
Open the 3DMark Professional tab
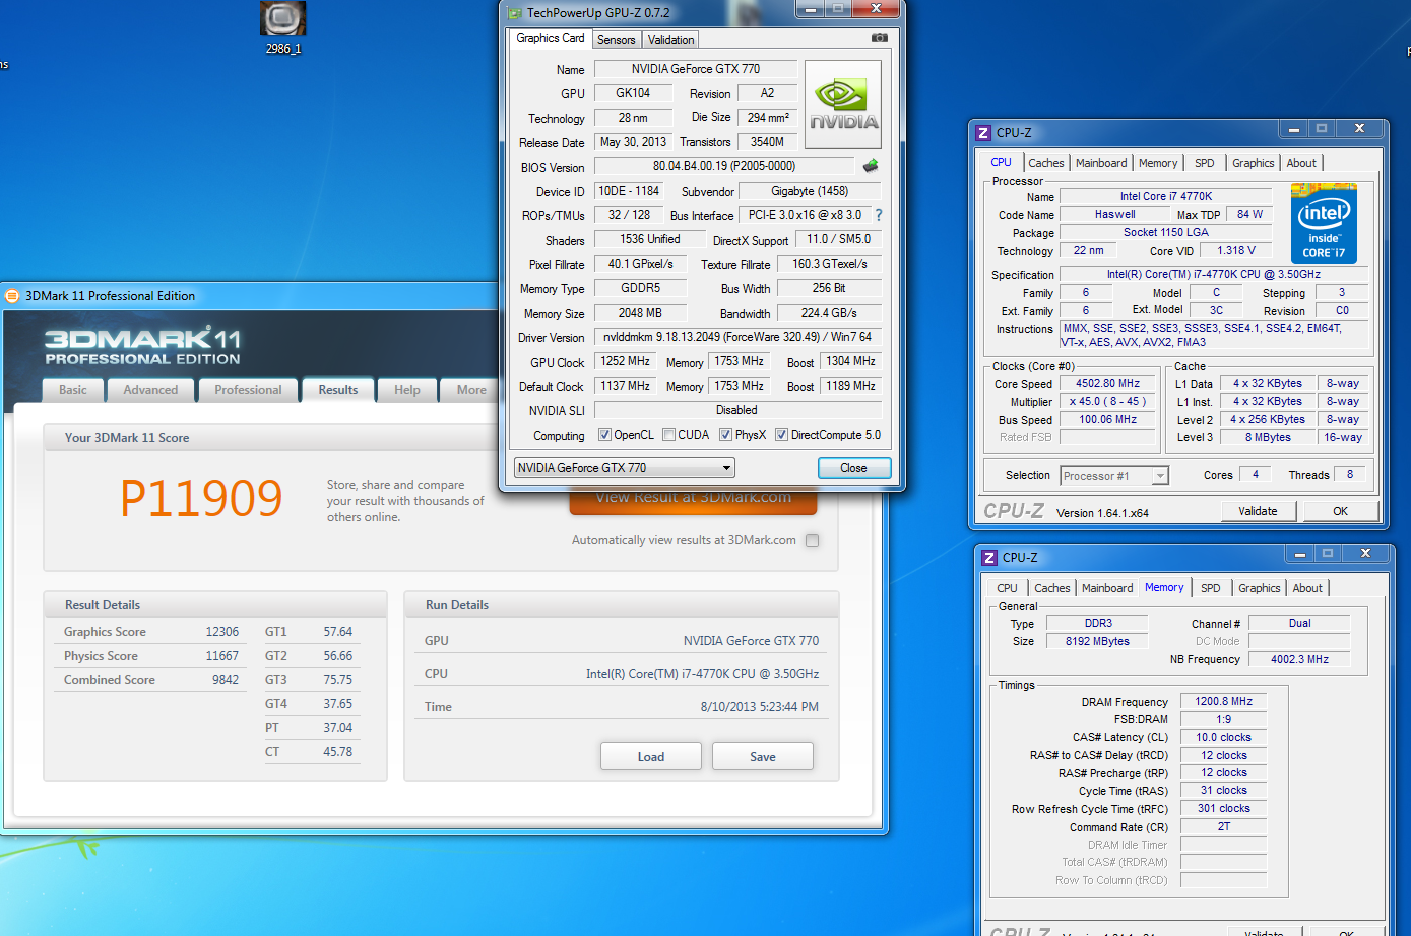click(248, 390)
